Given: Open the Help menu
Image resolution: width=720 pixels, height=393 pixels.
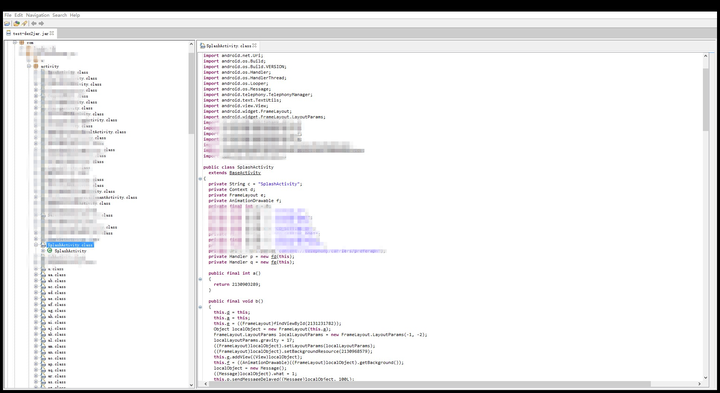Looking at the screenshot, I should click(x=75, y=15).
